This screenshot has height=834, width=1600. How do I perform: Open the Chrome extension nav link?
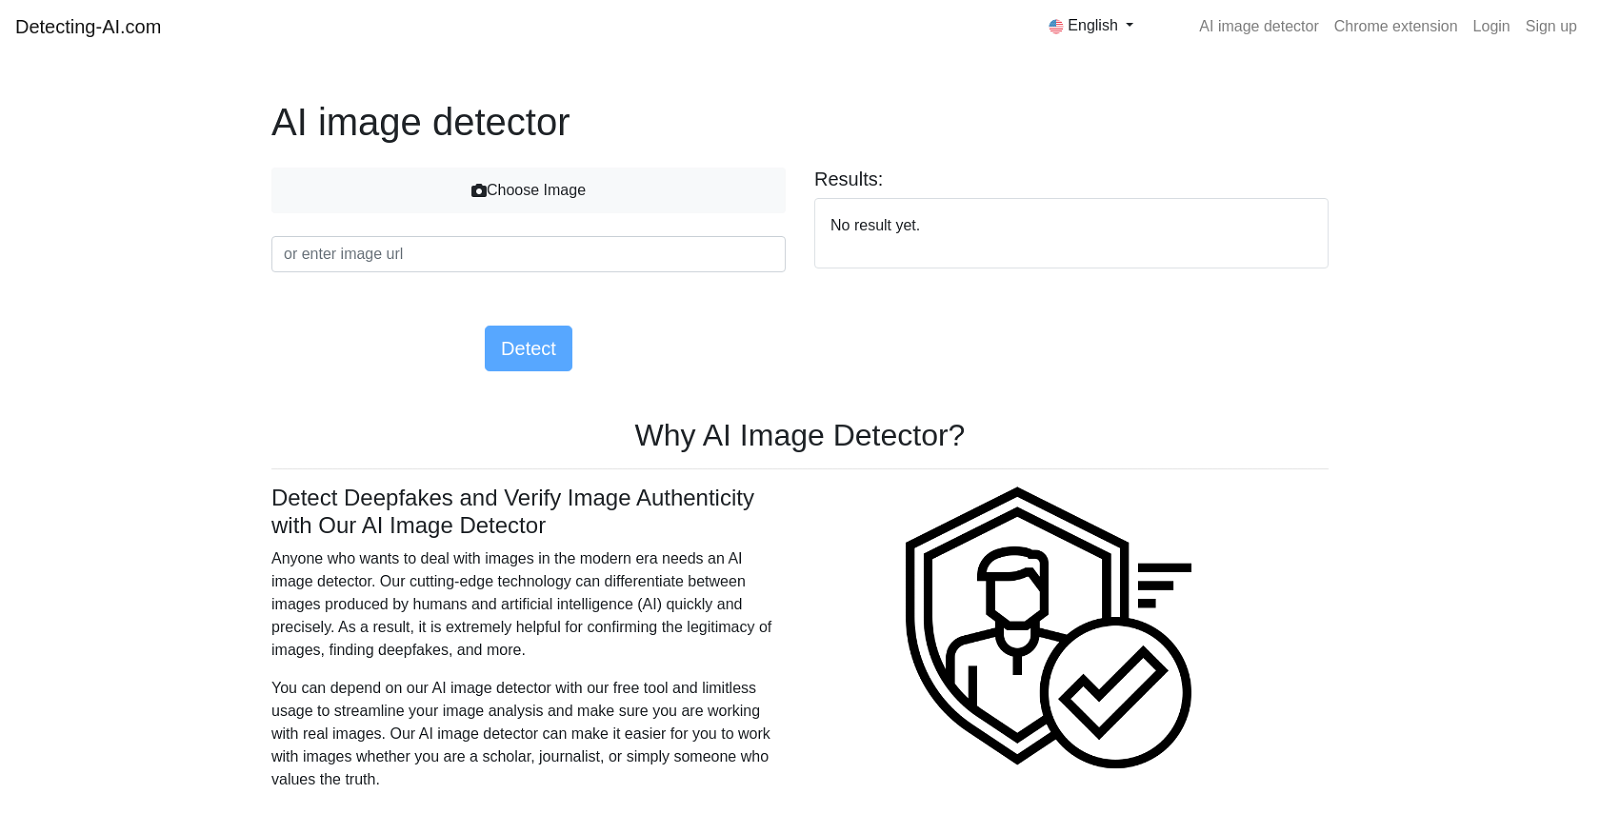pyautogui.click(x=1395, y=26)
